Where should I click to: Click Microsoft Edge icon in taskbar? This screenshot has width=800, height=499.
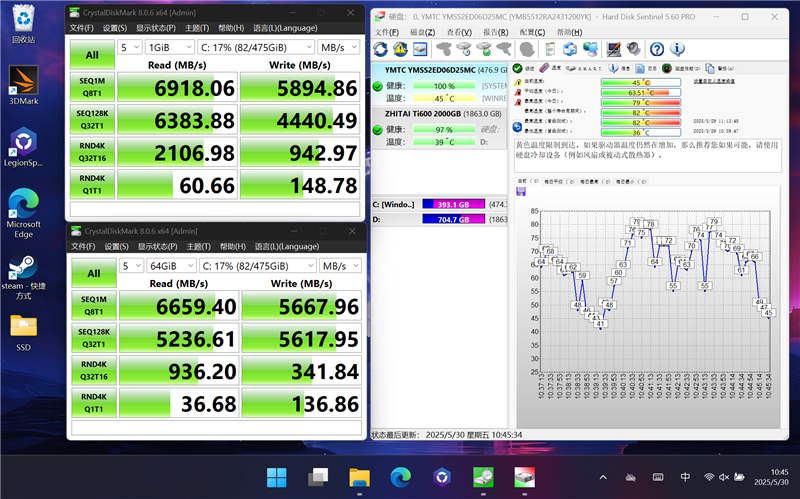400,477
